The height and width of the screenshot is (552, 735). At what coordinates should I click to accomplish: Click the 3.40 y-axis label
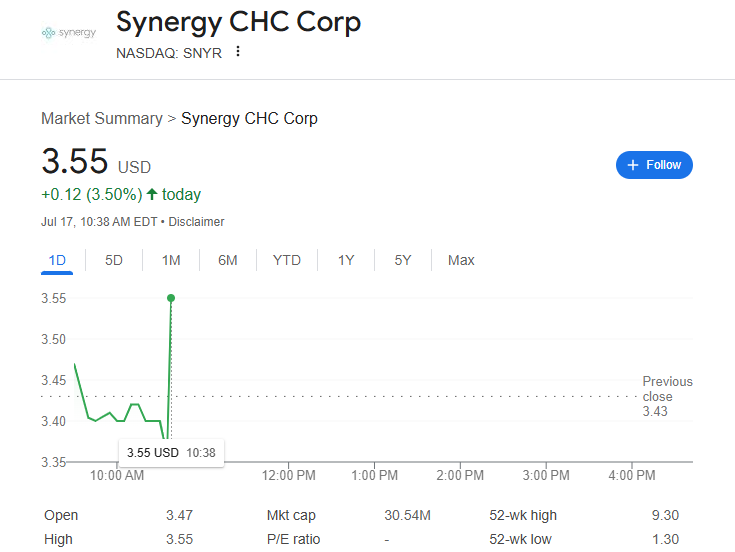point(53,421)
